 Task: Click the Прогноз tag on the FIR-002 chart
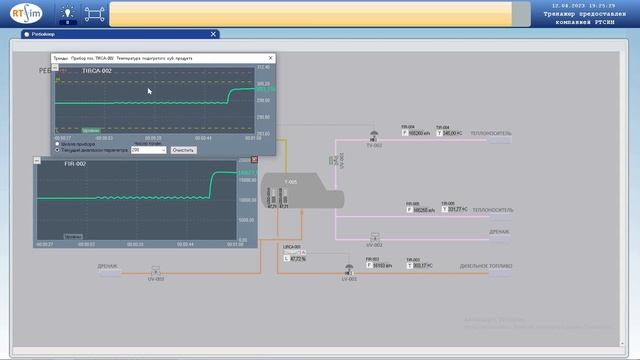point(73,237)
